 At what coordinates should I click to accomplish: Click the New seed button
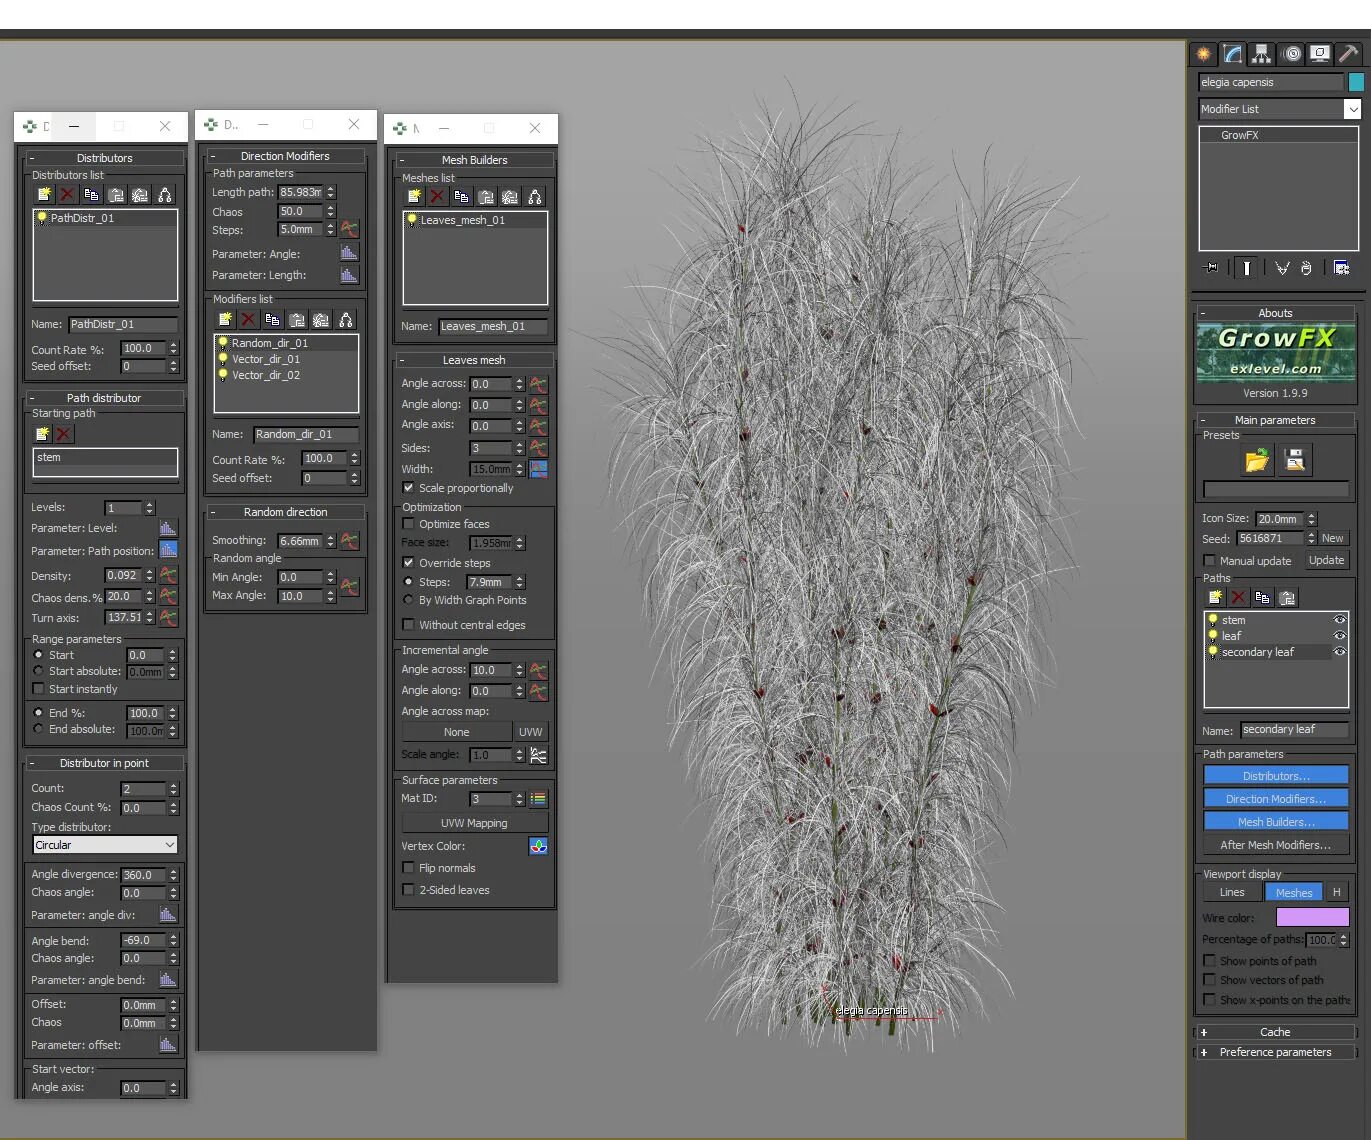click(1333, 538)
